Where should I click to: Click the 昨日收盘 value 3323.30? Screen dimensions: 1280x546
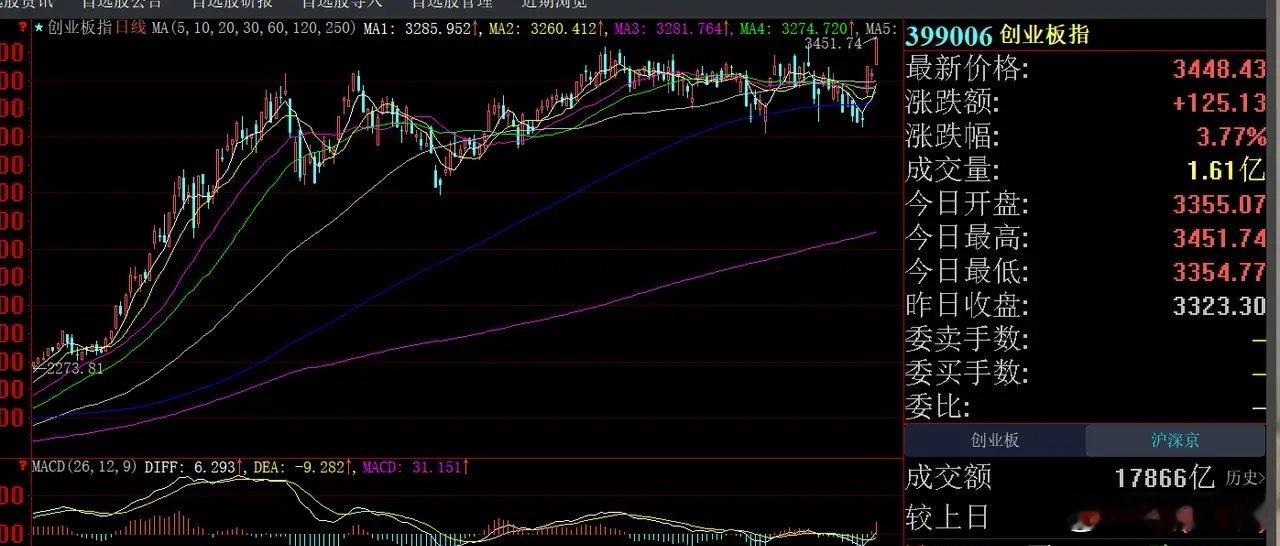coord(1219,306)
